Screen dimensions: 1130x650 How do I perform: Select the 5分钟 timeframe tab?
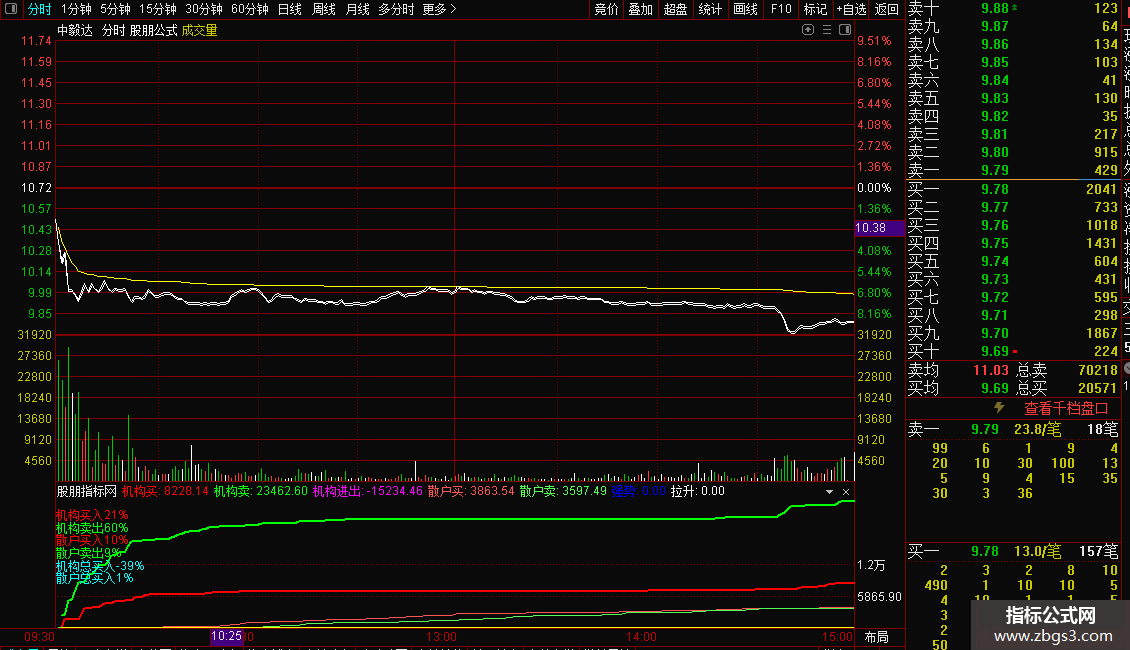(x=115, y=9)
